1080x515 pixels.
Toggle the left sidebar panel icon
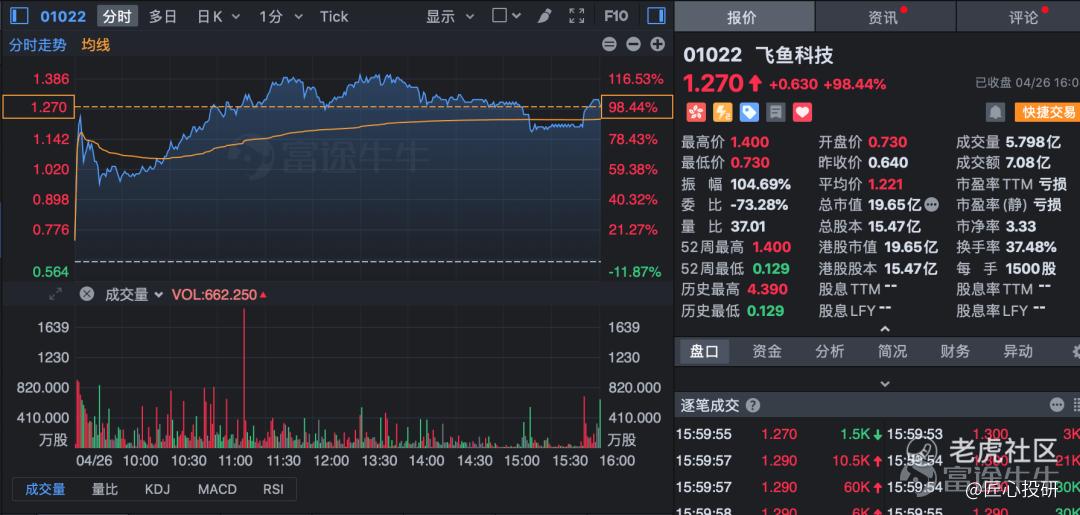[19, 16]
